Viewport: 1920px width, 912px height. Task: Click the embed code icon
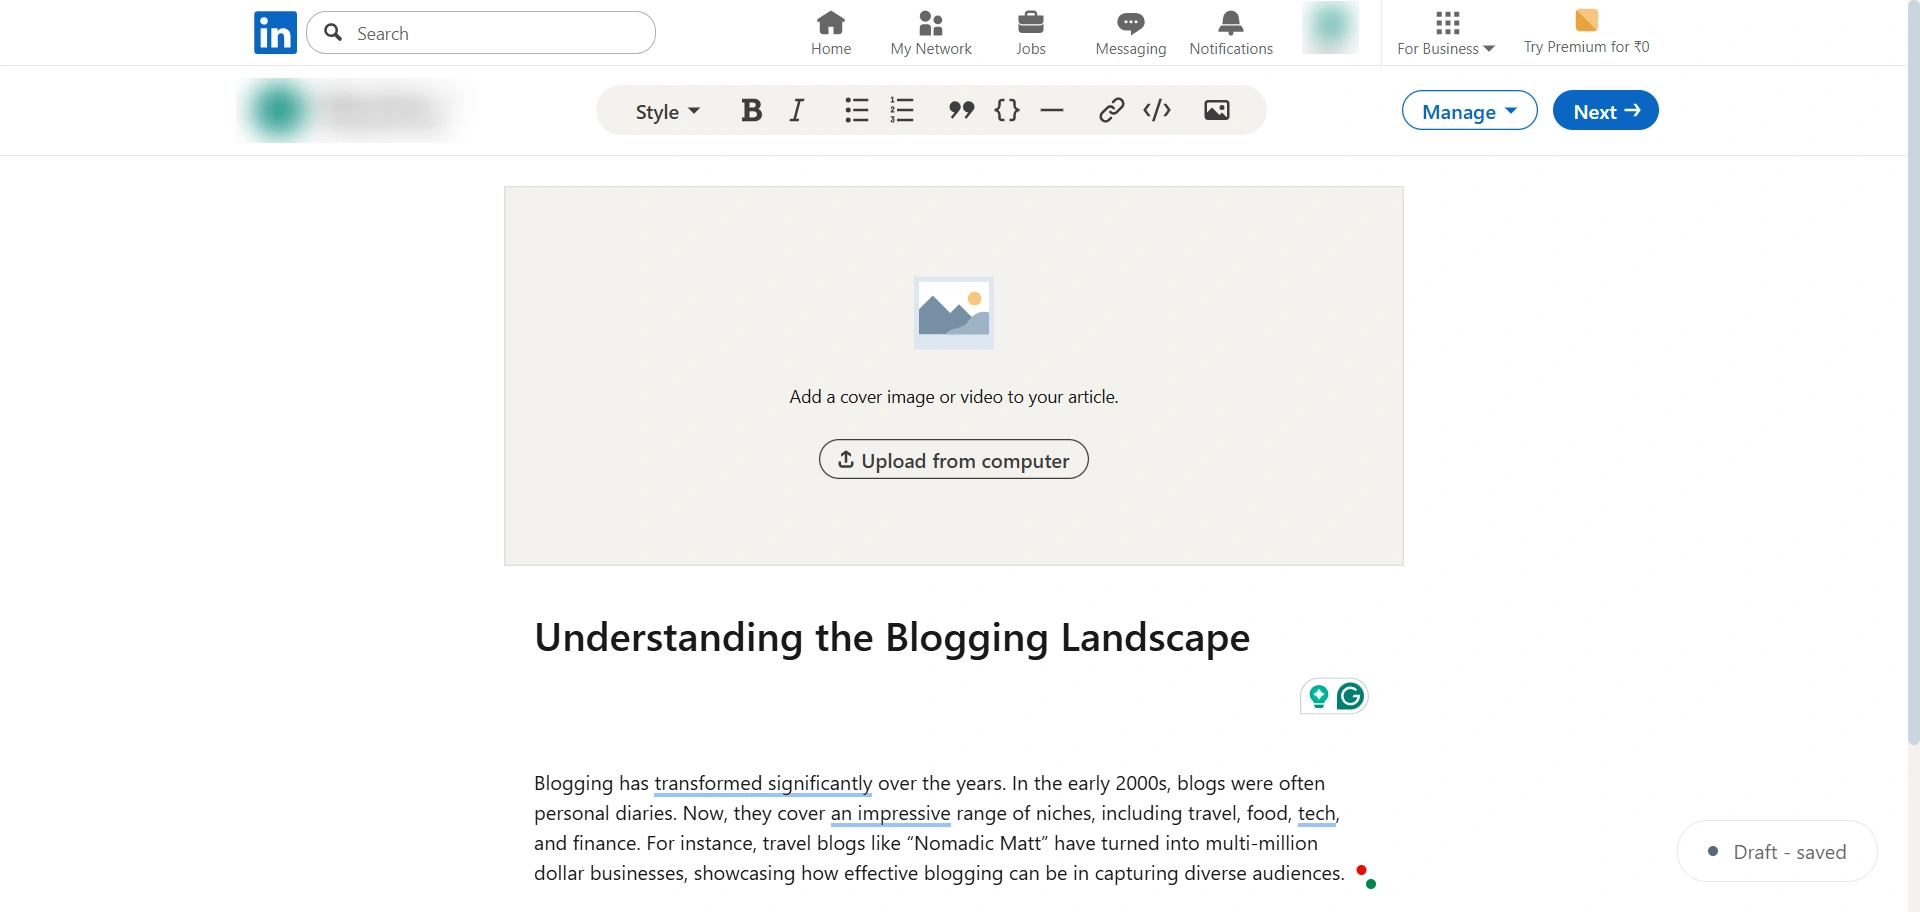coord(1157,110)
